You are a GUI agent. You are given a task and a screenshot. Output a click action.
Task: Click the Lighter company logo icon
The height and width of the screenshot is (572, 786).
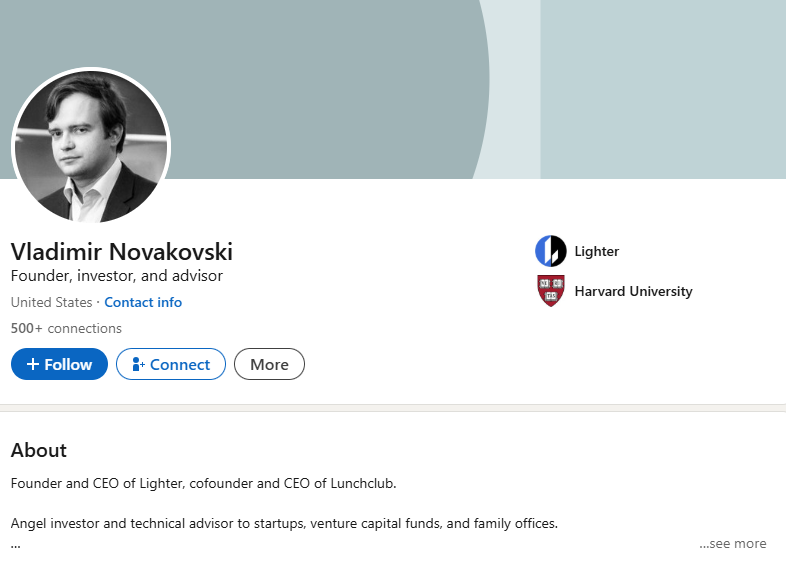pyautogui.click(x=550, y=251)
